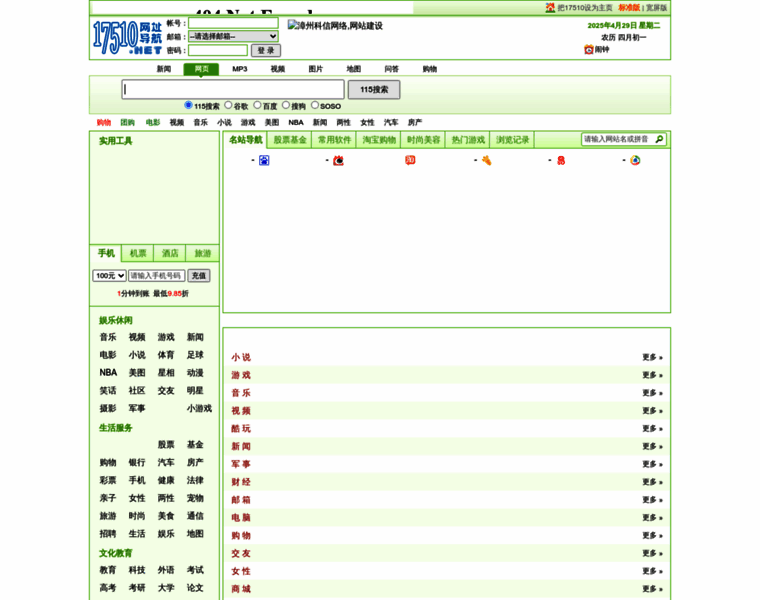Switch to the 旅游 tab

[203, 253]
